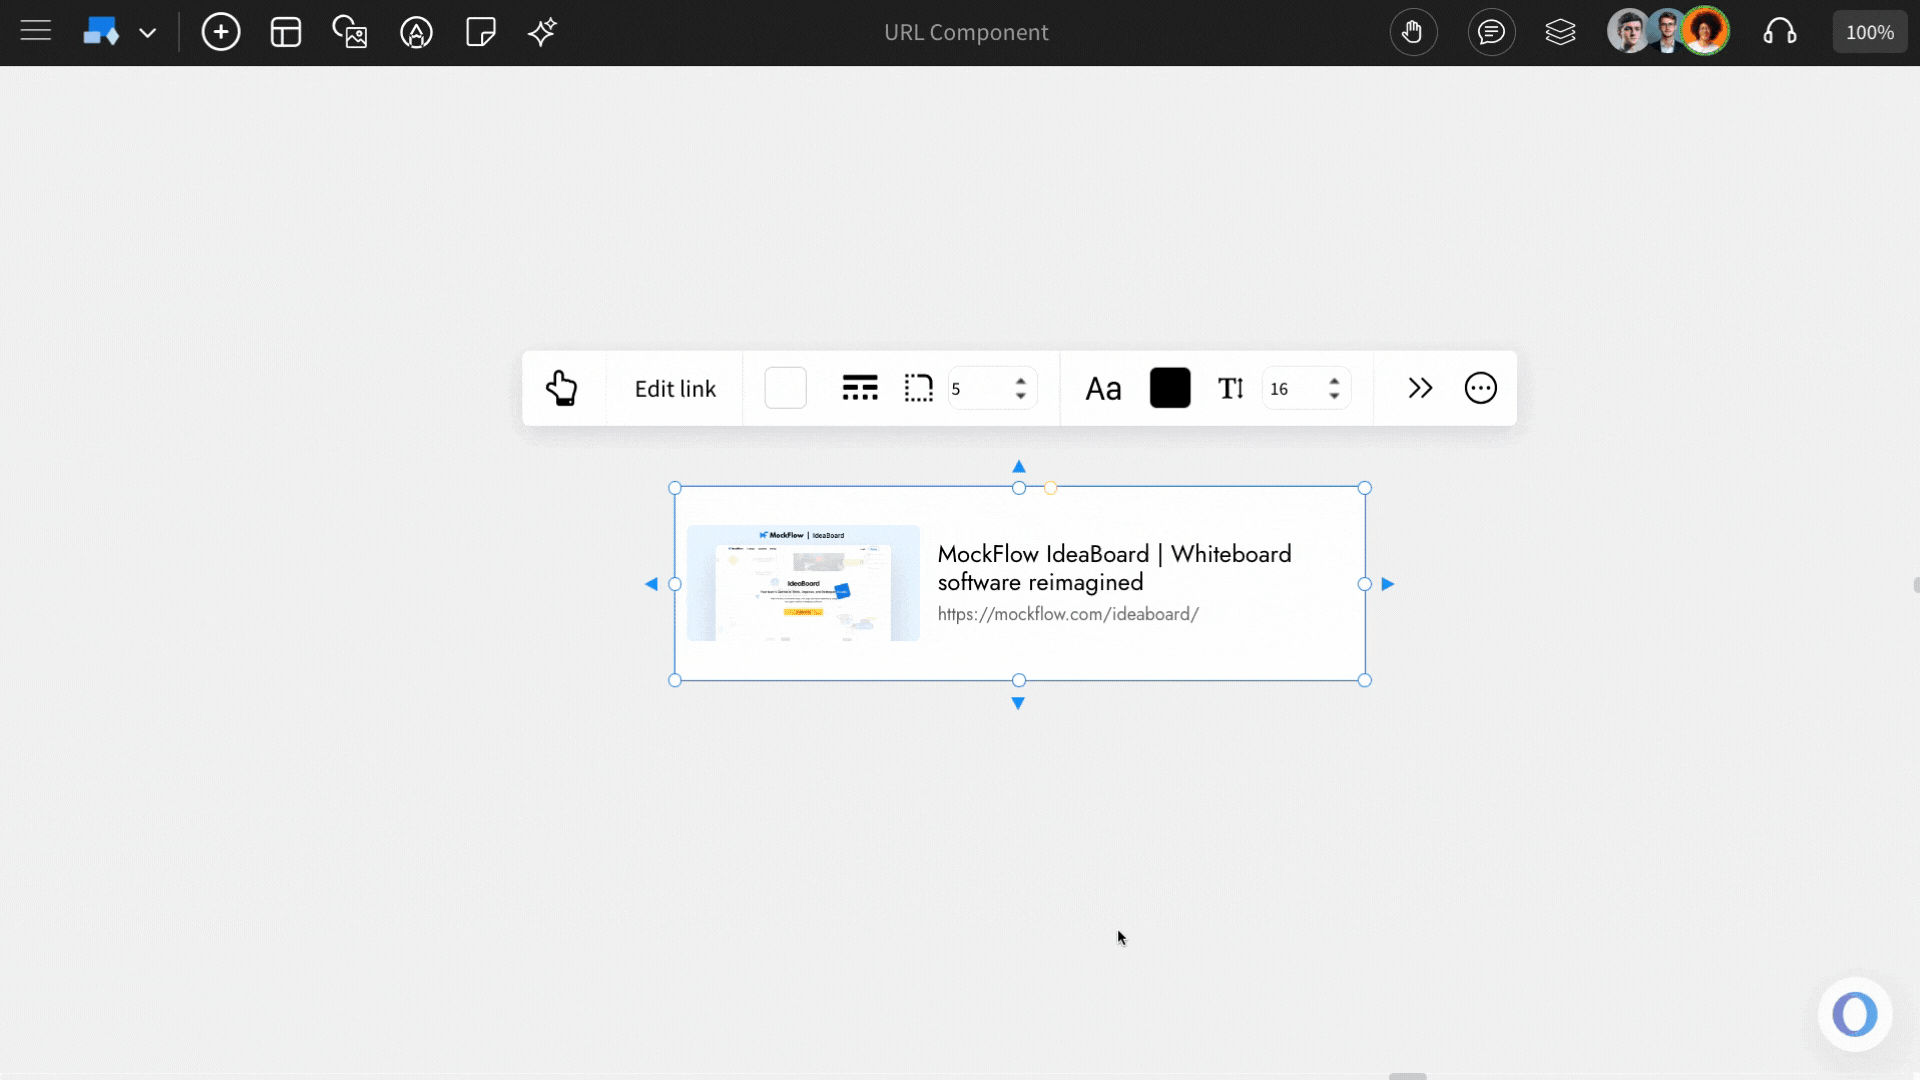Open the comments panel icon

(1491, 32)
